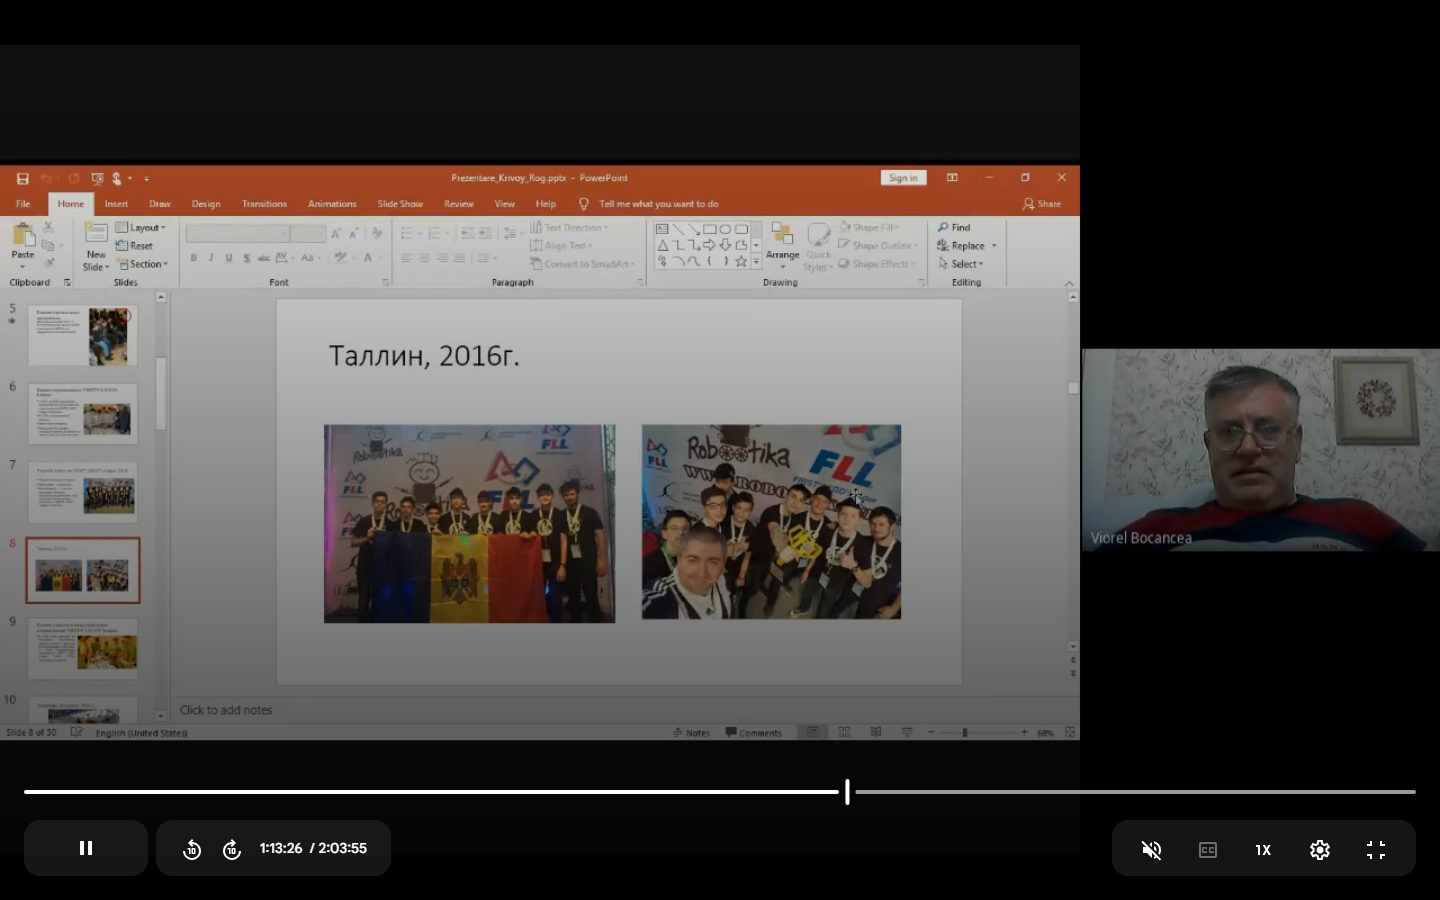Click the video progress slider handle
Screen dimensions: 1440x900
tap(847, 792)
